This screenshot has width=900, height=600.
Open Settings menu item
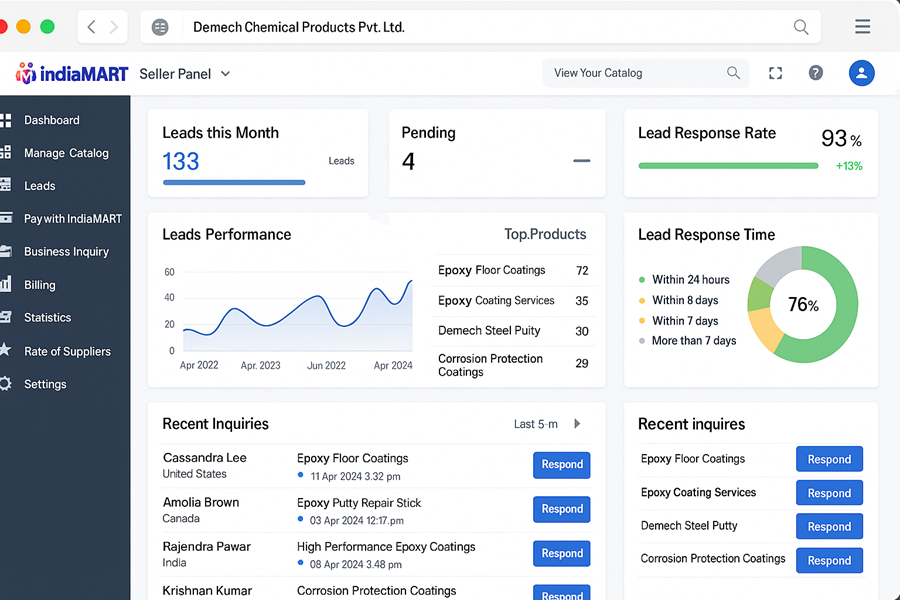tap(45, 384)
